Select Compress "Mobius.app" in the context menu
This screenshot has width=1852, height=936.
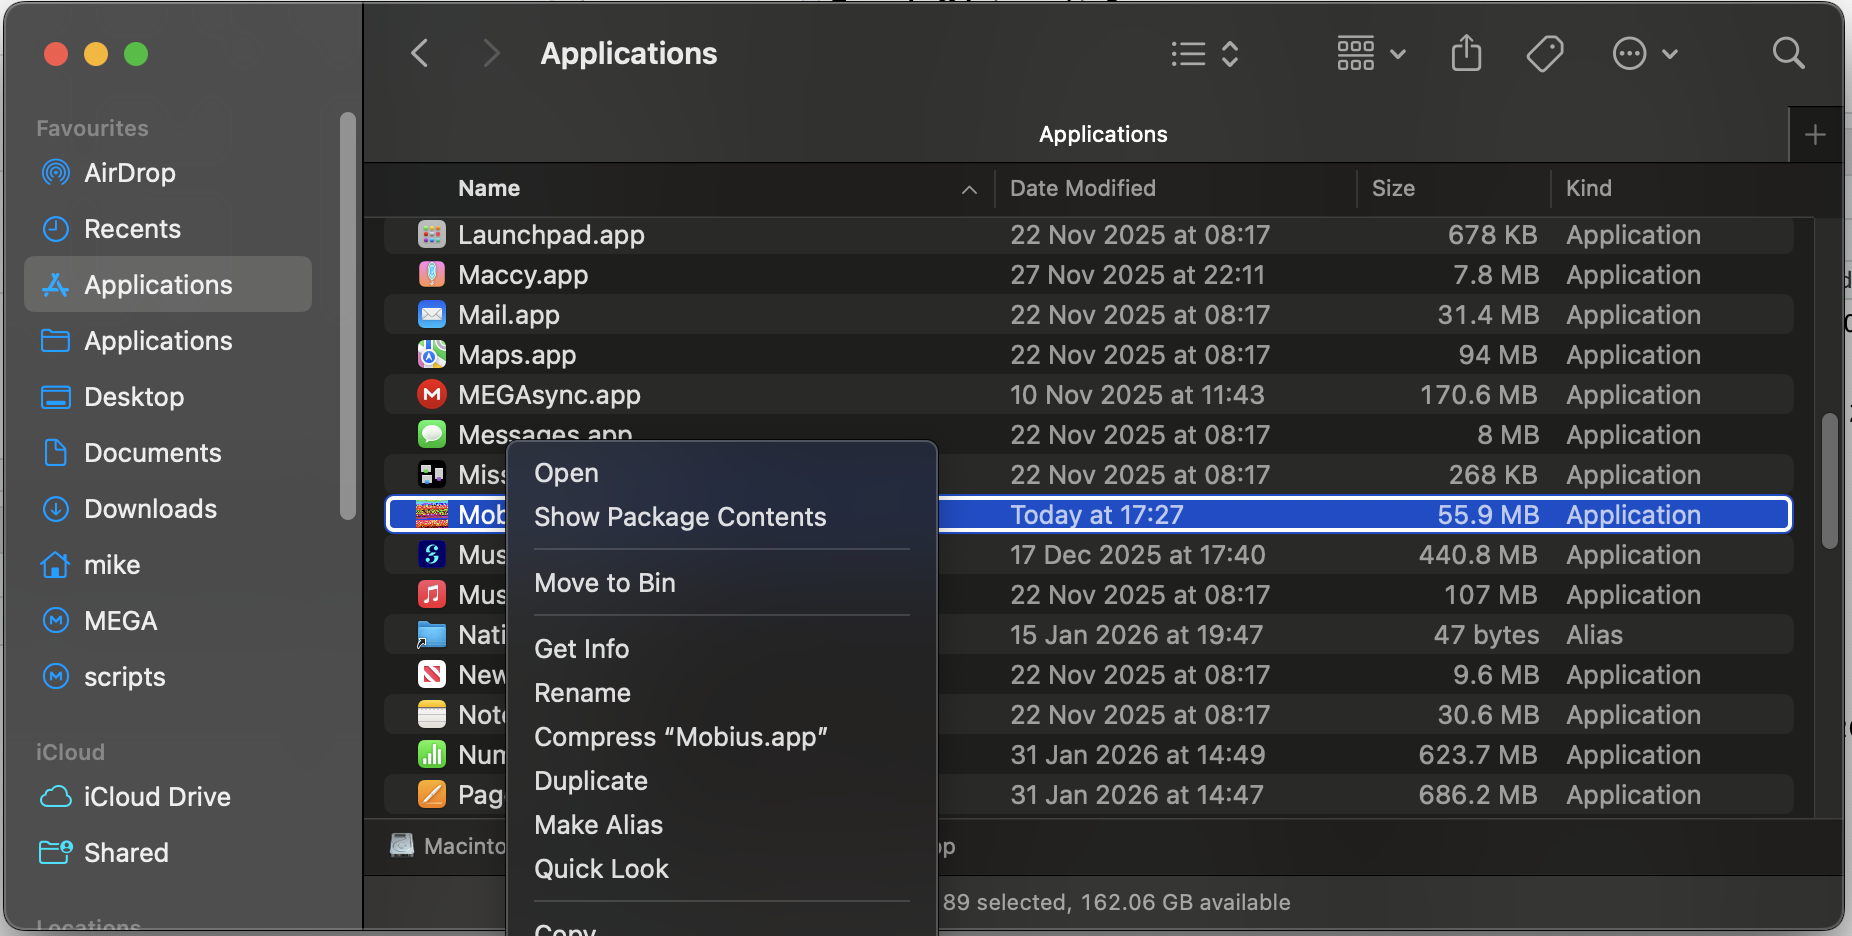click(x=680, y=737)
